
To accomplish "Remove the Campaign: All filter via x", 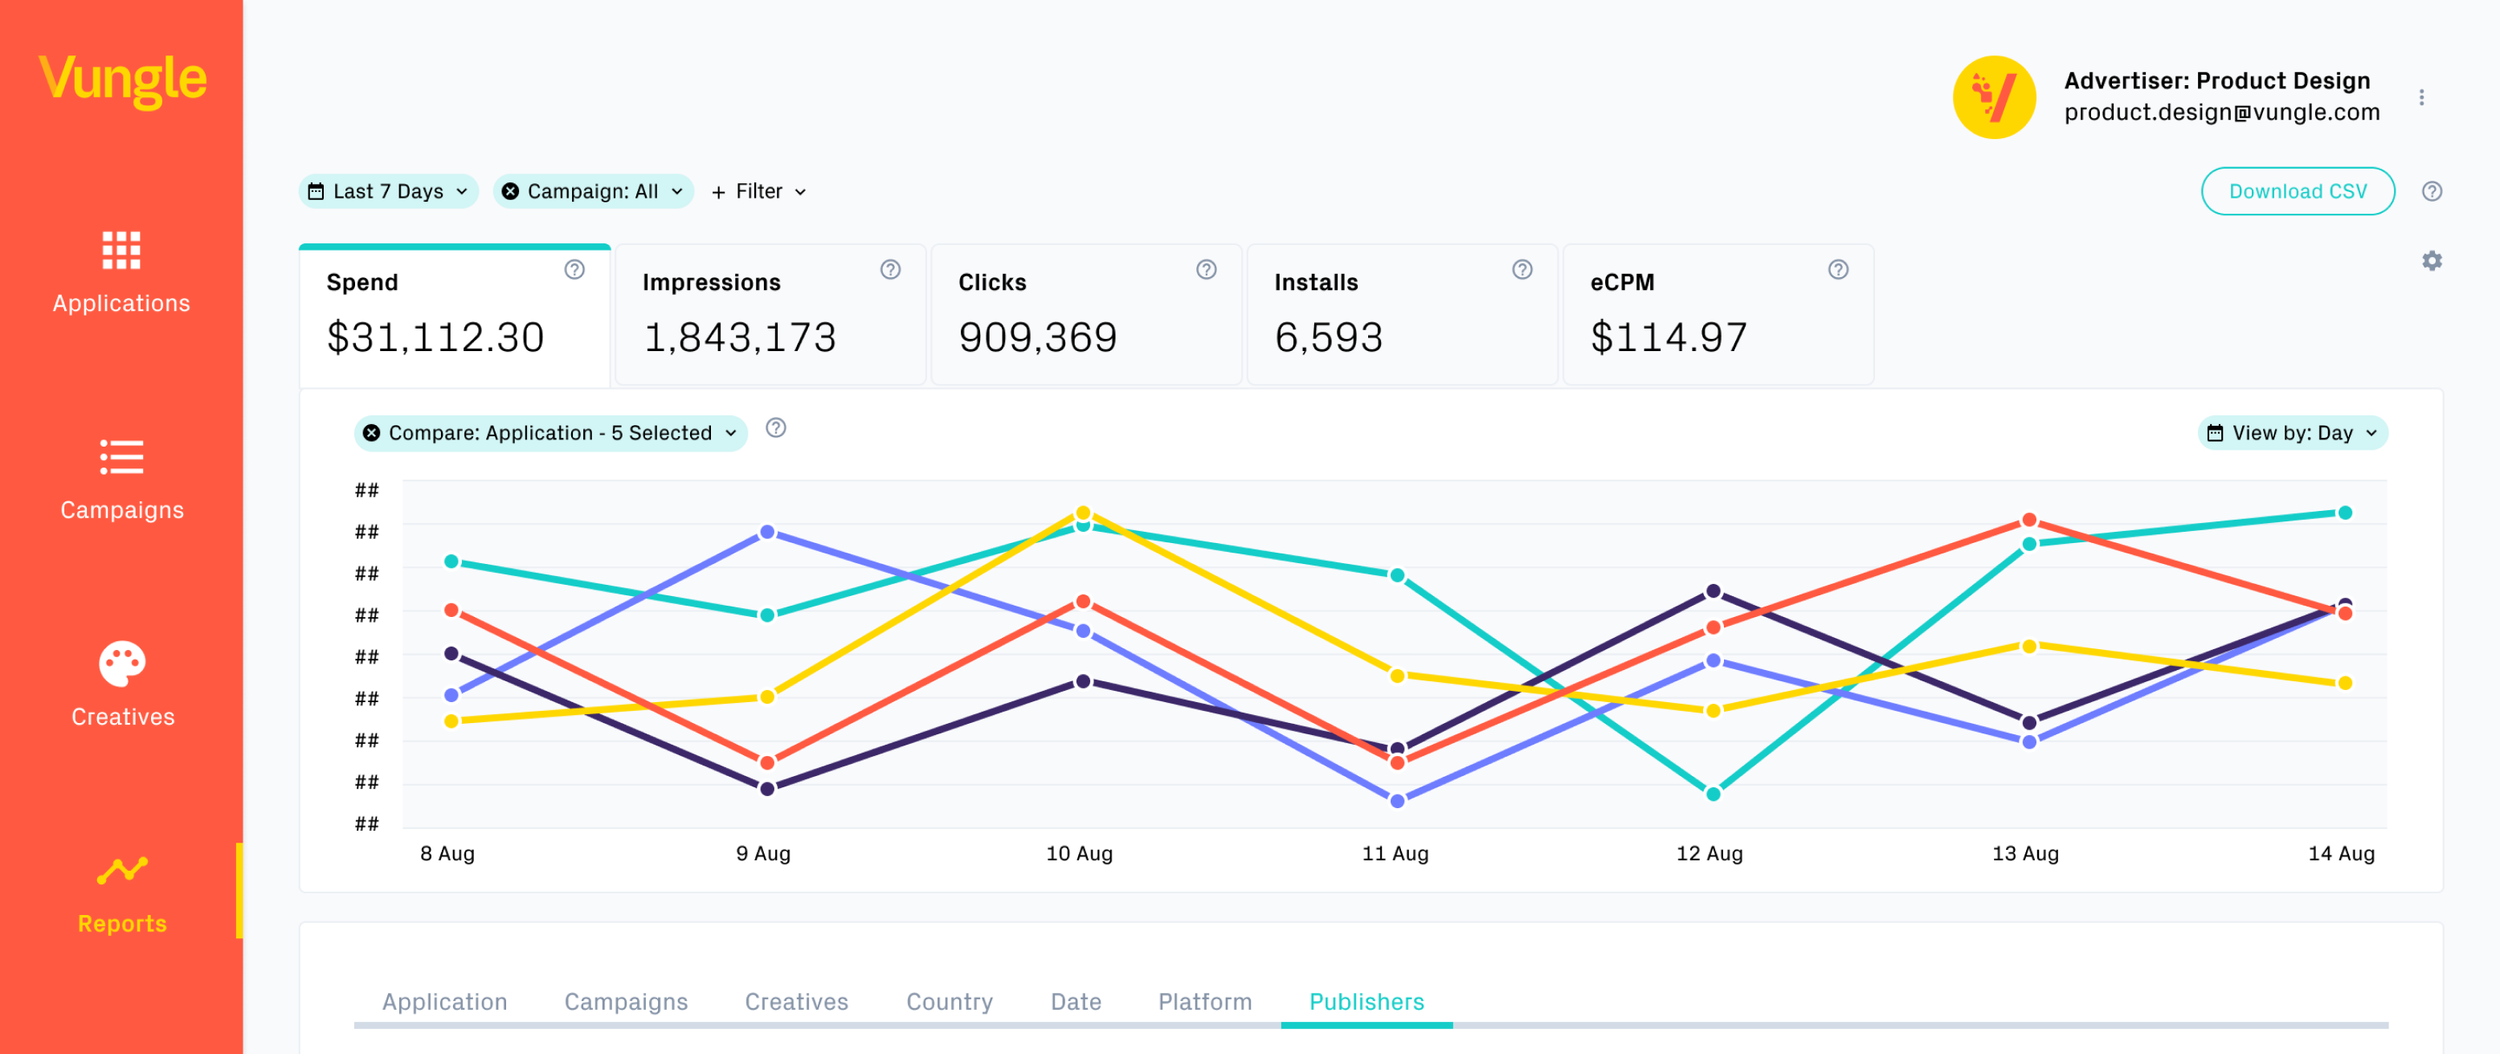I will 510,191.
